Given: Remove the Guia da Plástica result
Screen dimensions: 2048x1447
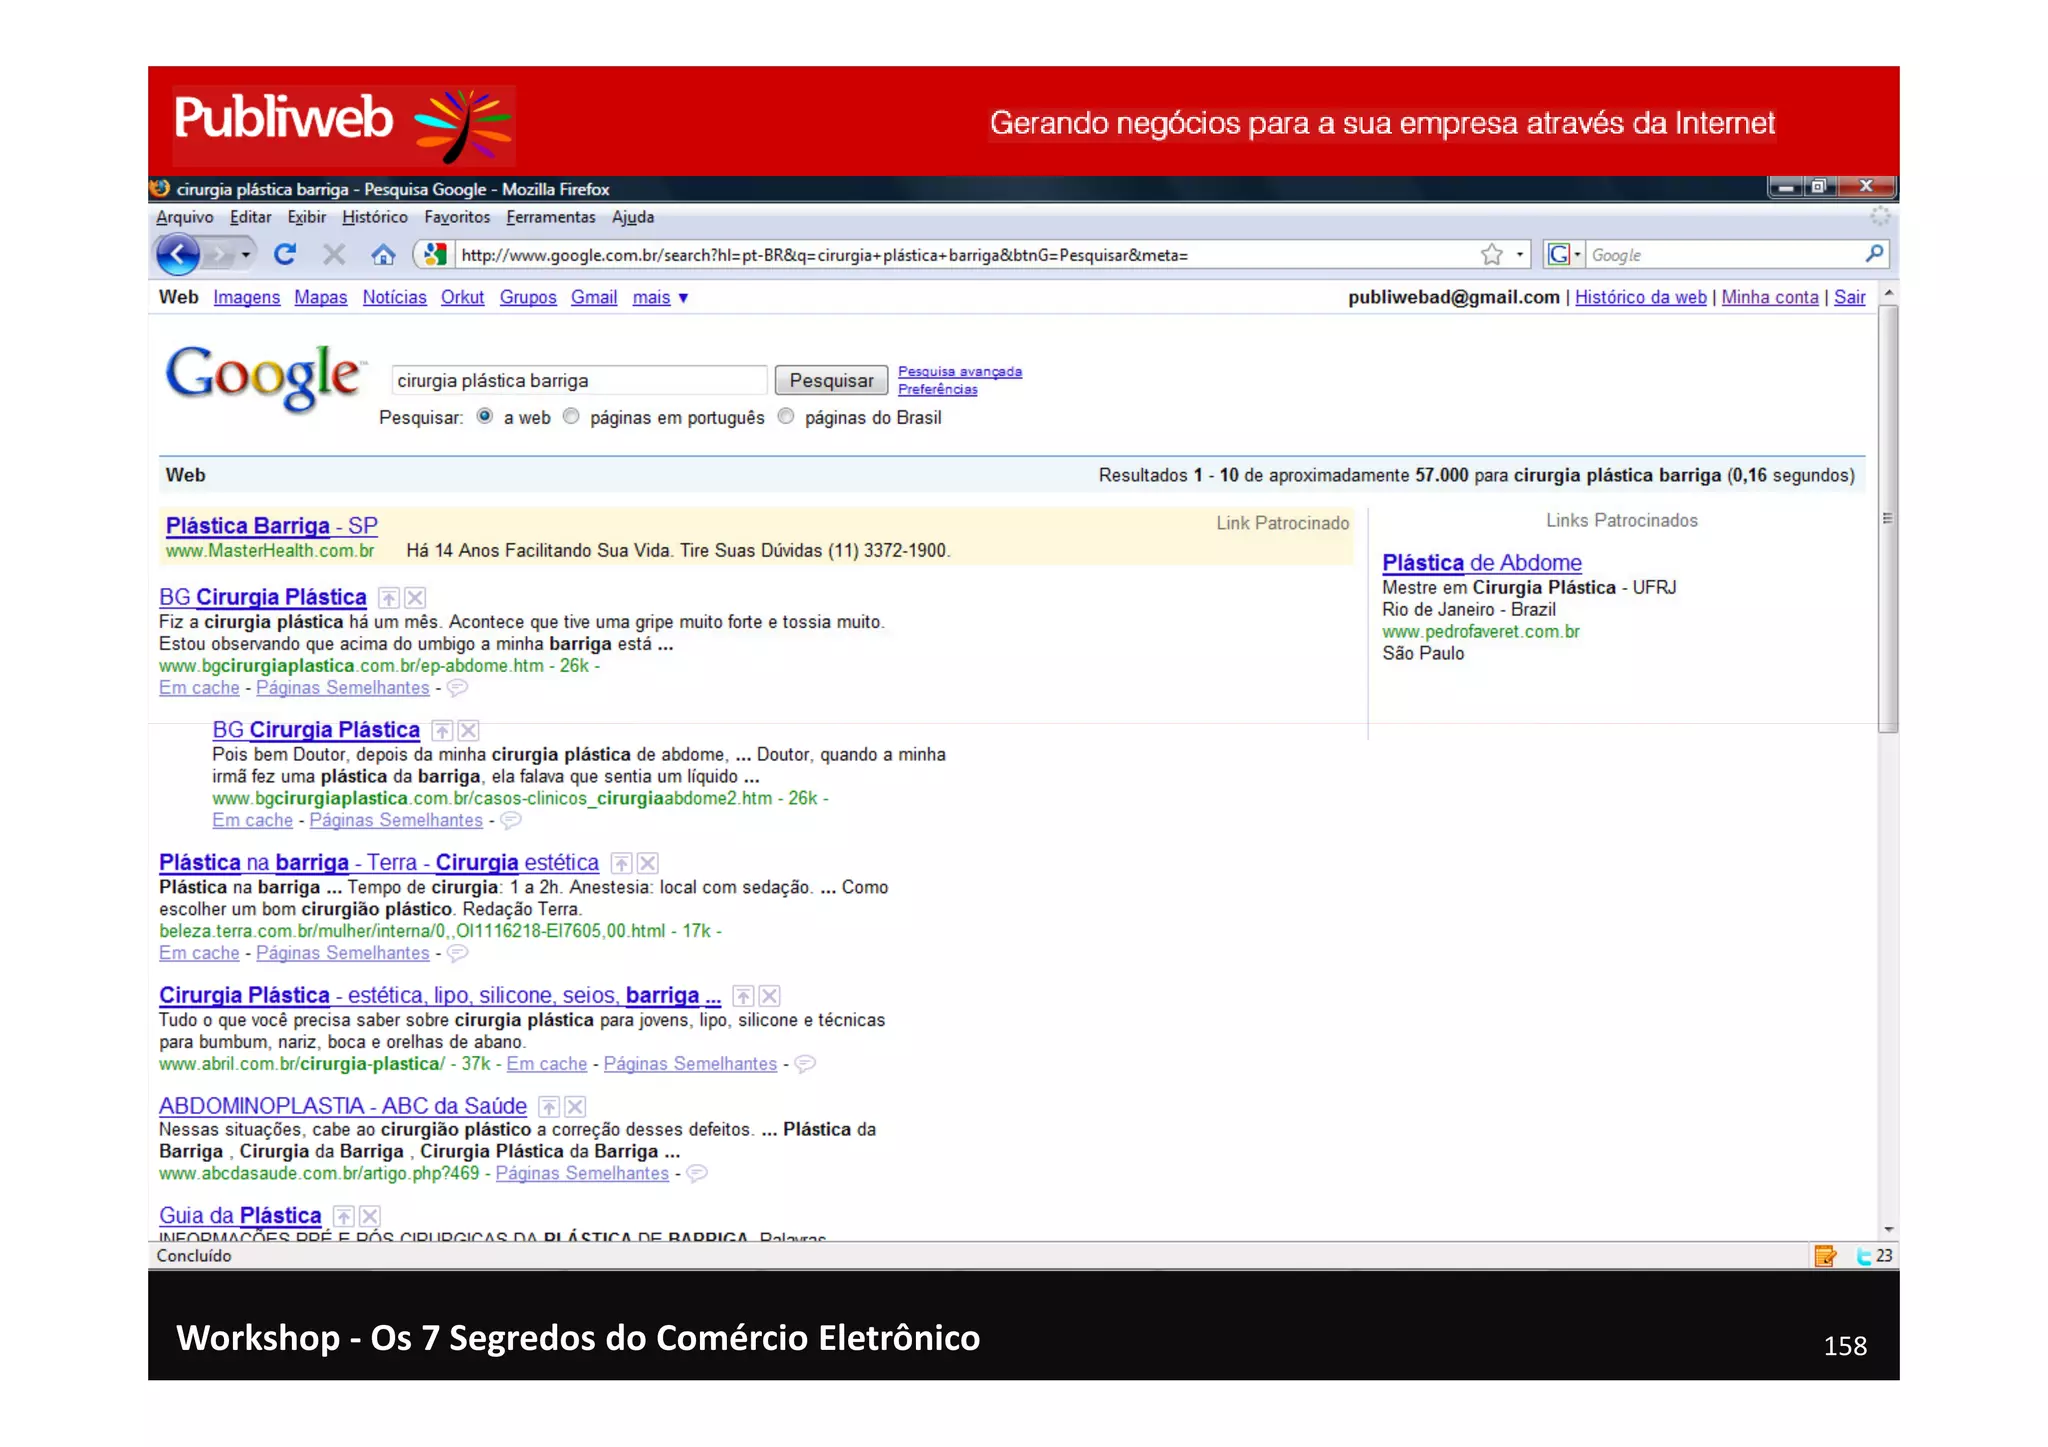Looking at the screenshot, I should (x=369, y=1217).
